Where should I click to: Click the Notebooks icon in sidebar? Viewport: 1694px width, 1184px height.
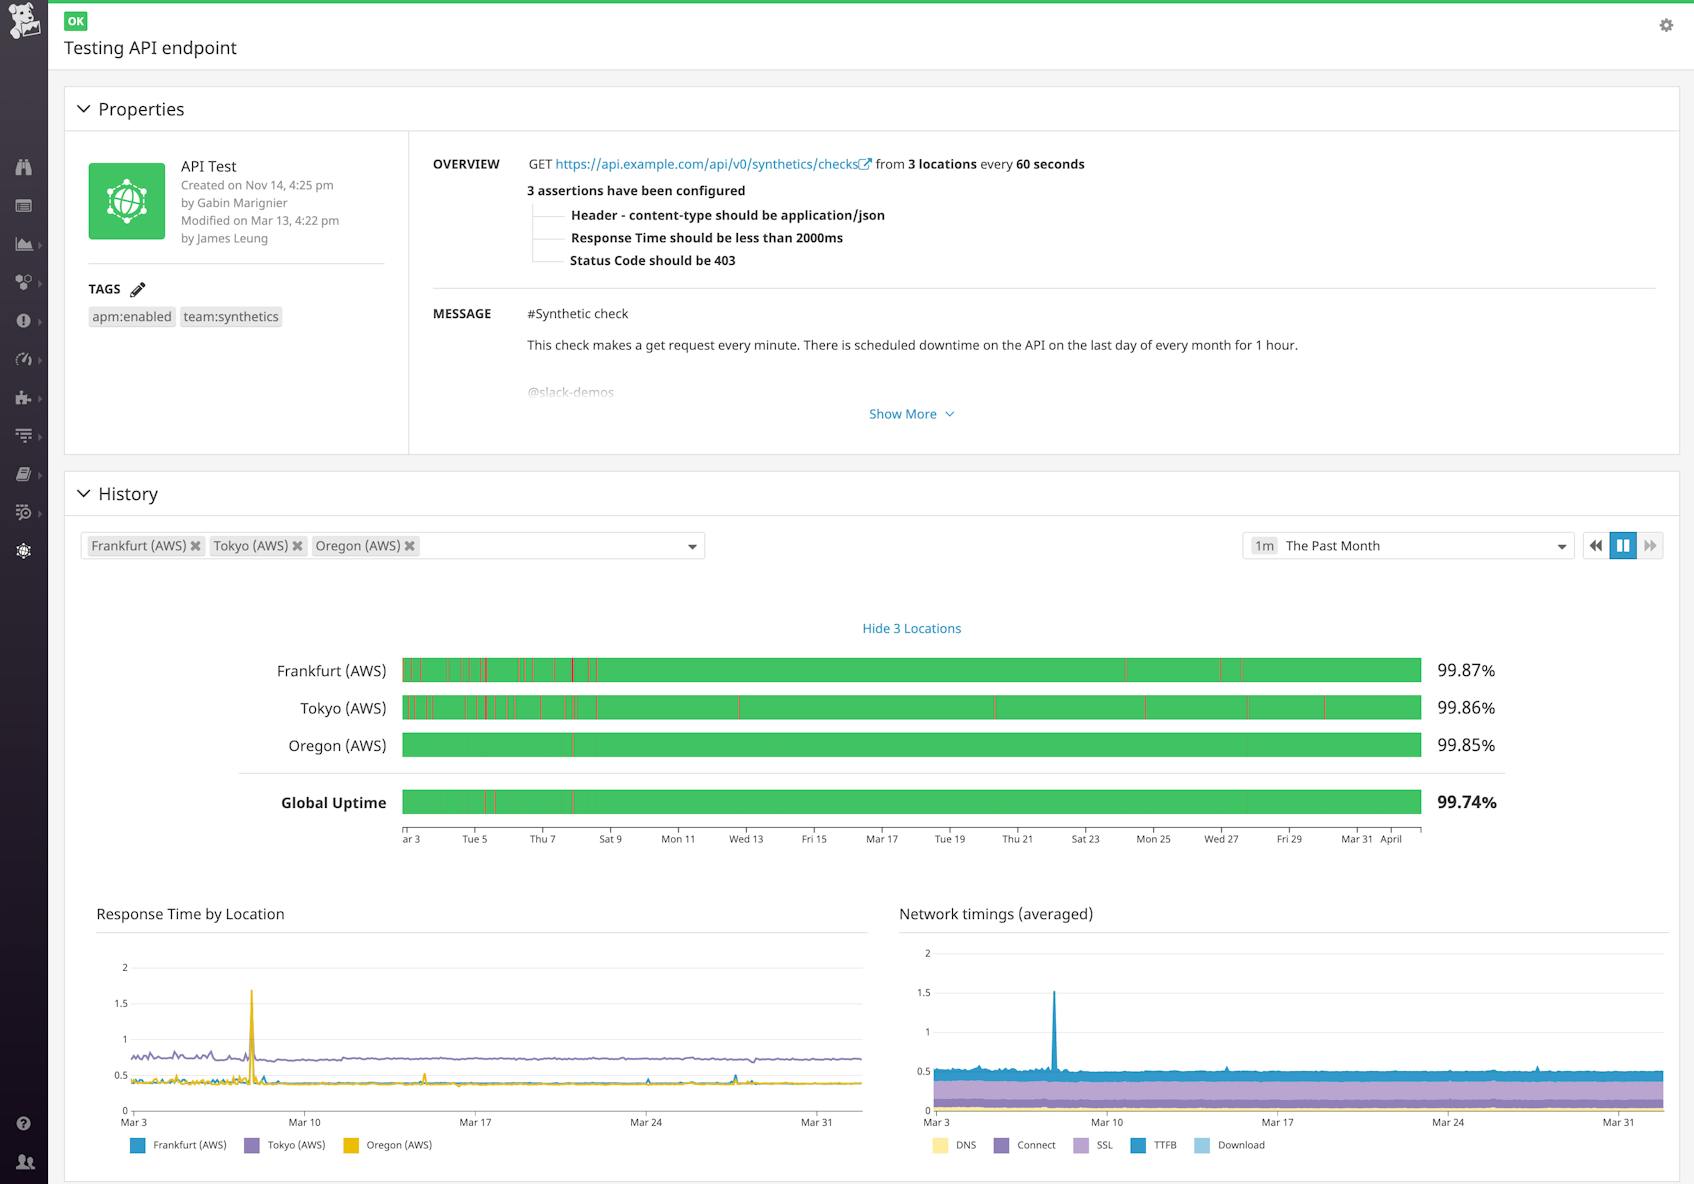tap(24, 474)
